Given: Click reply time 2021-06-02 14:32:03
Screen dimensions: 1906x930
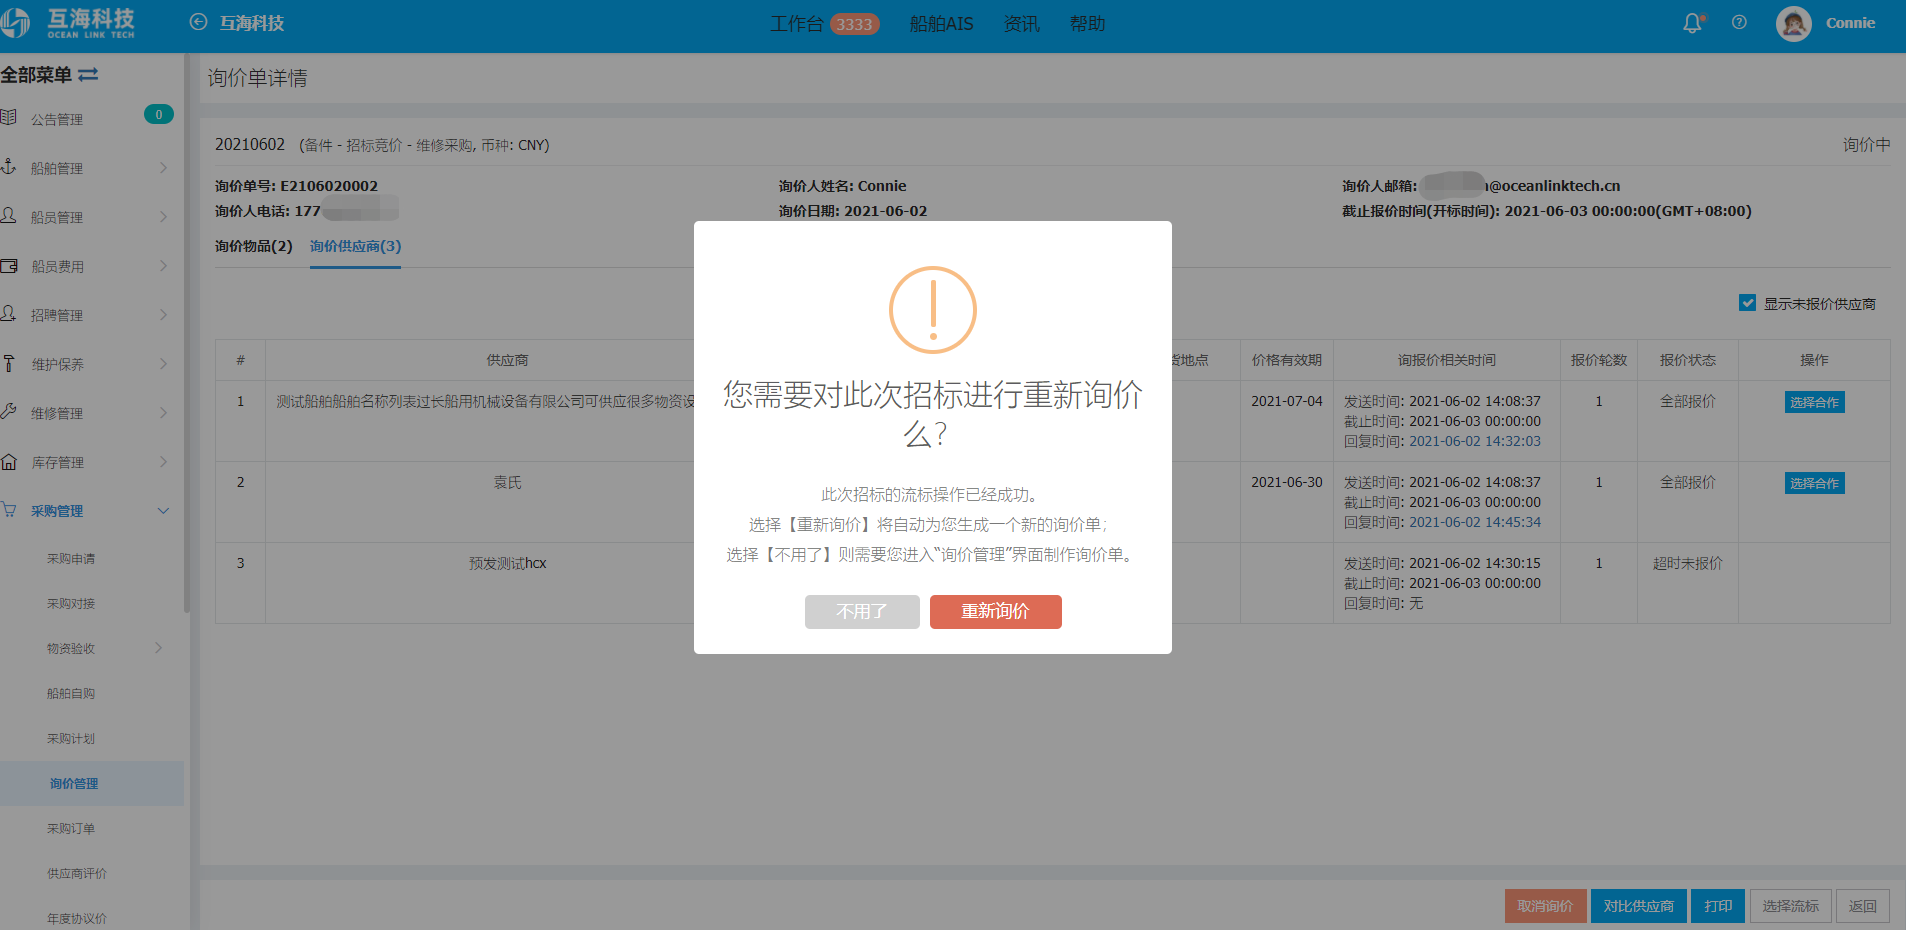Looking at the screenshot, I should (x=1474, y=441).
